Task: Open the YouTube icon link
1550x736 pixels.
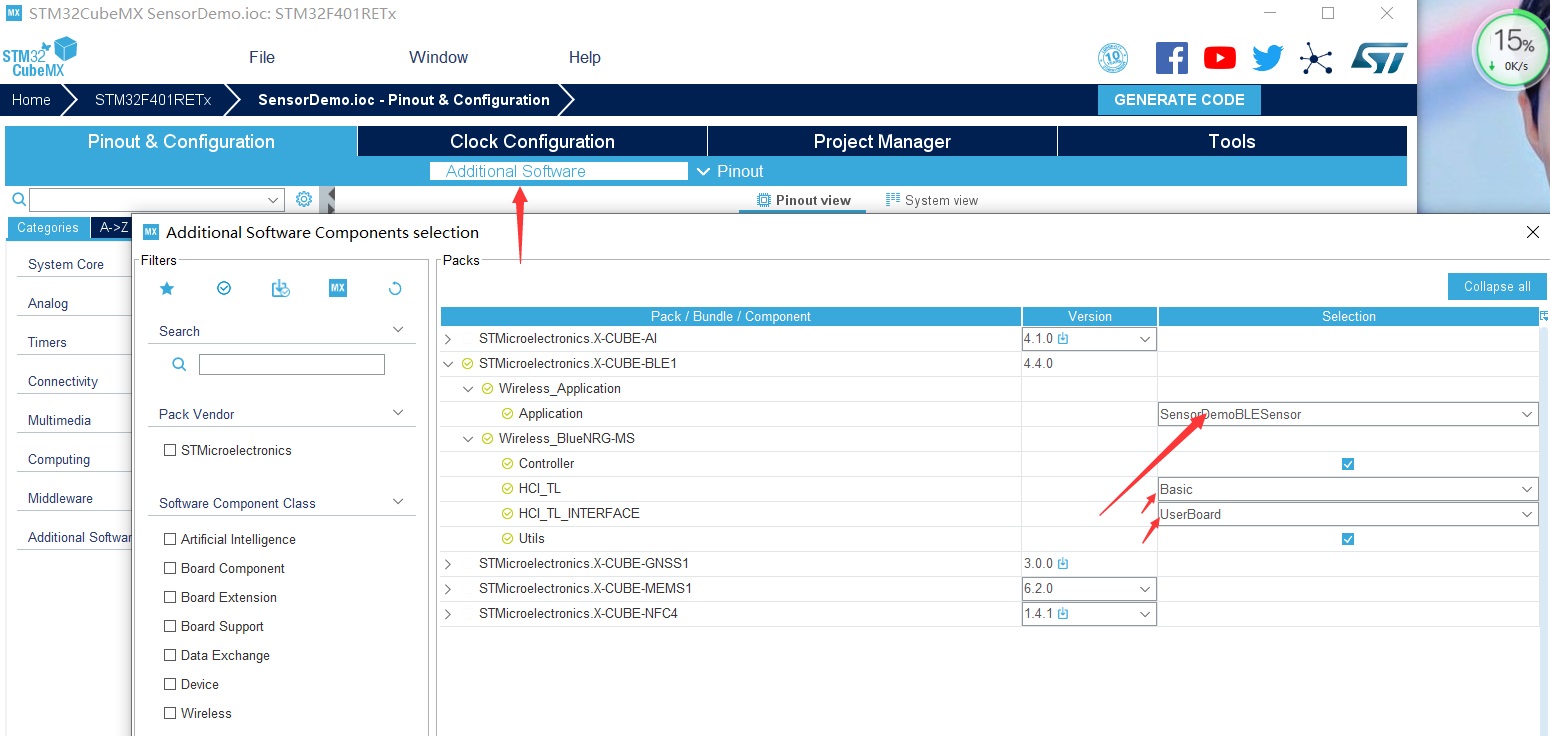Action: (1220, 58)
